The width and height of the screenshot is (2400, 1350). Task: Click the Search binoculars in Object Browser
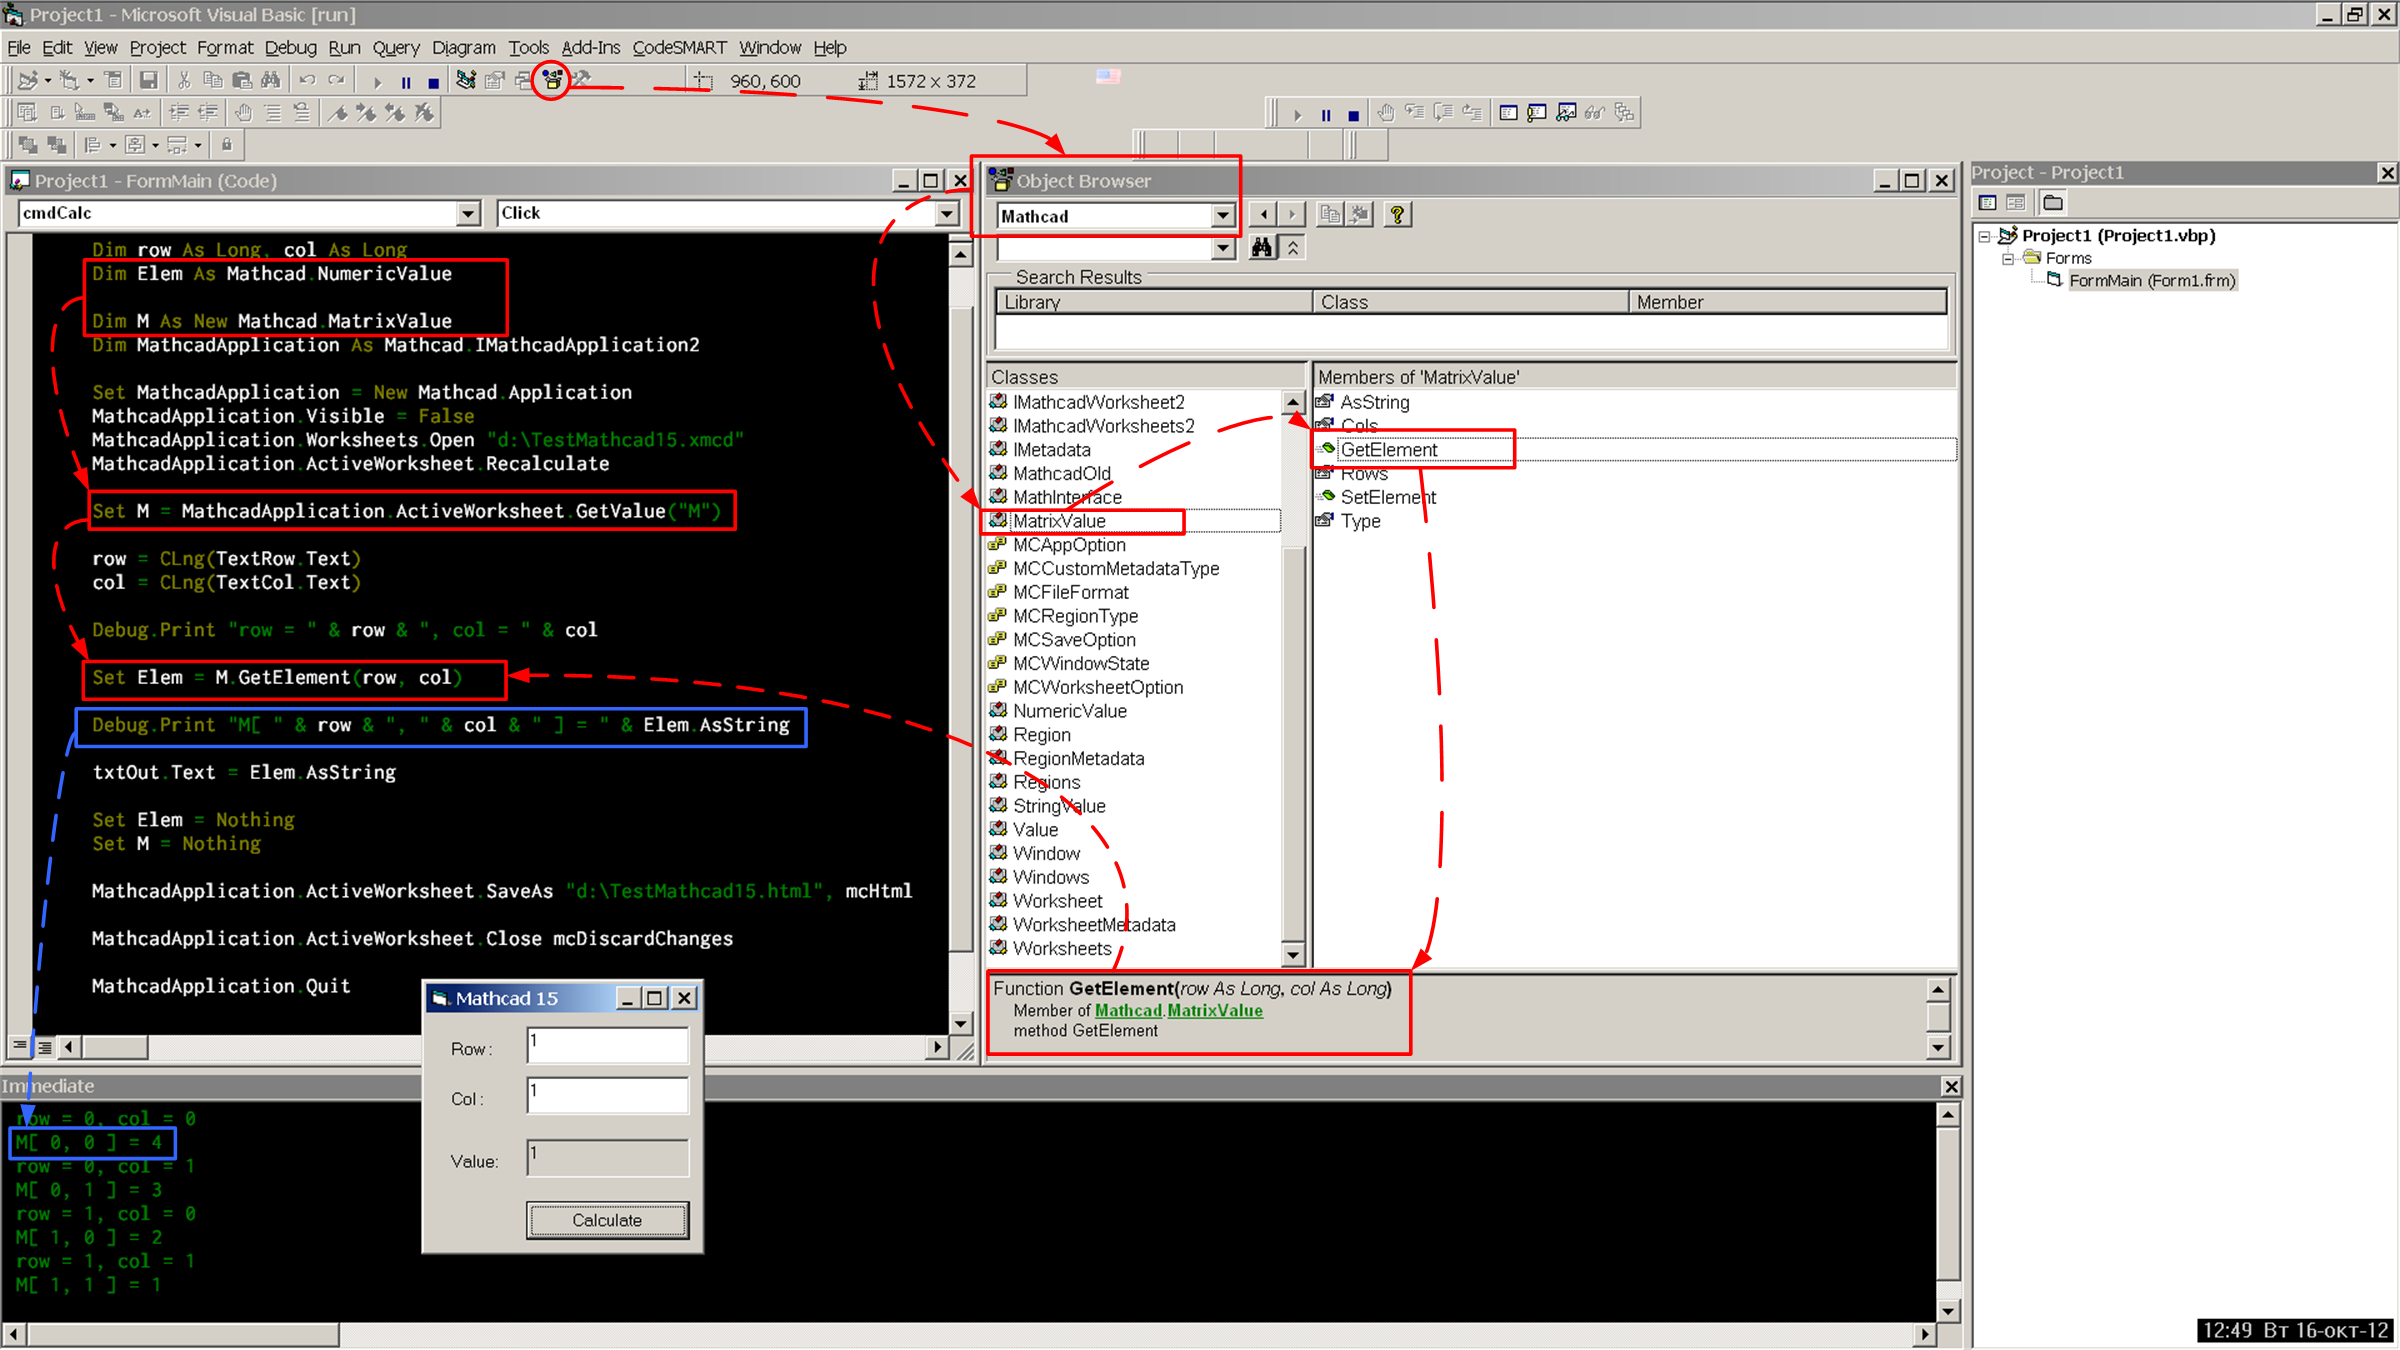[x=1262, y=247]
